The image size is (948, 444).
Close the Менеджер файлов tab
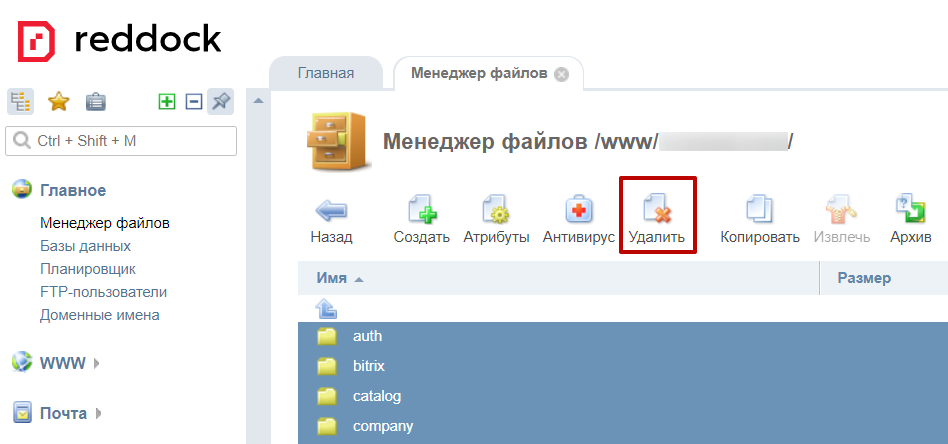point(561,74)
